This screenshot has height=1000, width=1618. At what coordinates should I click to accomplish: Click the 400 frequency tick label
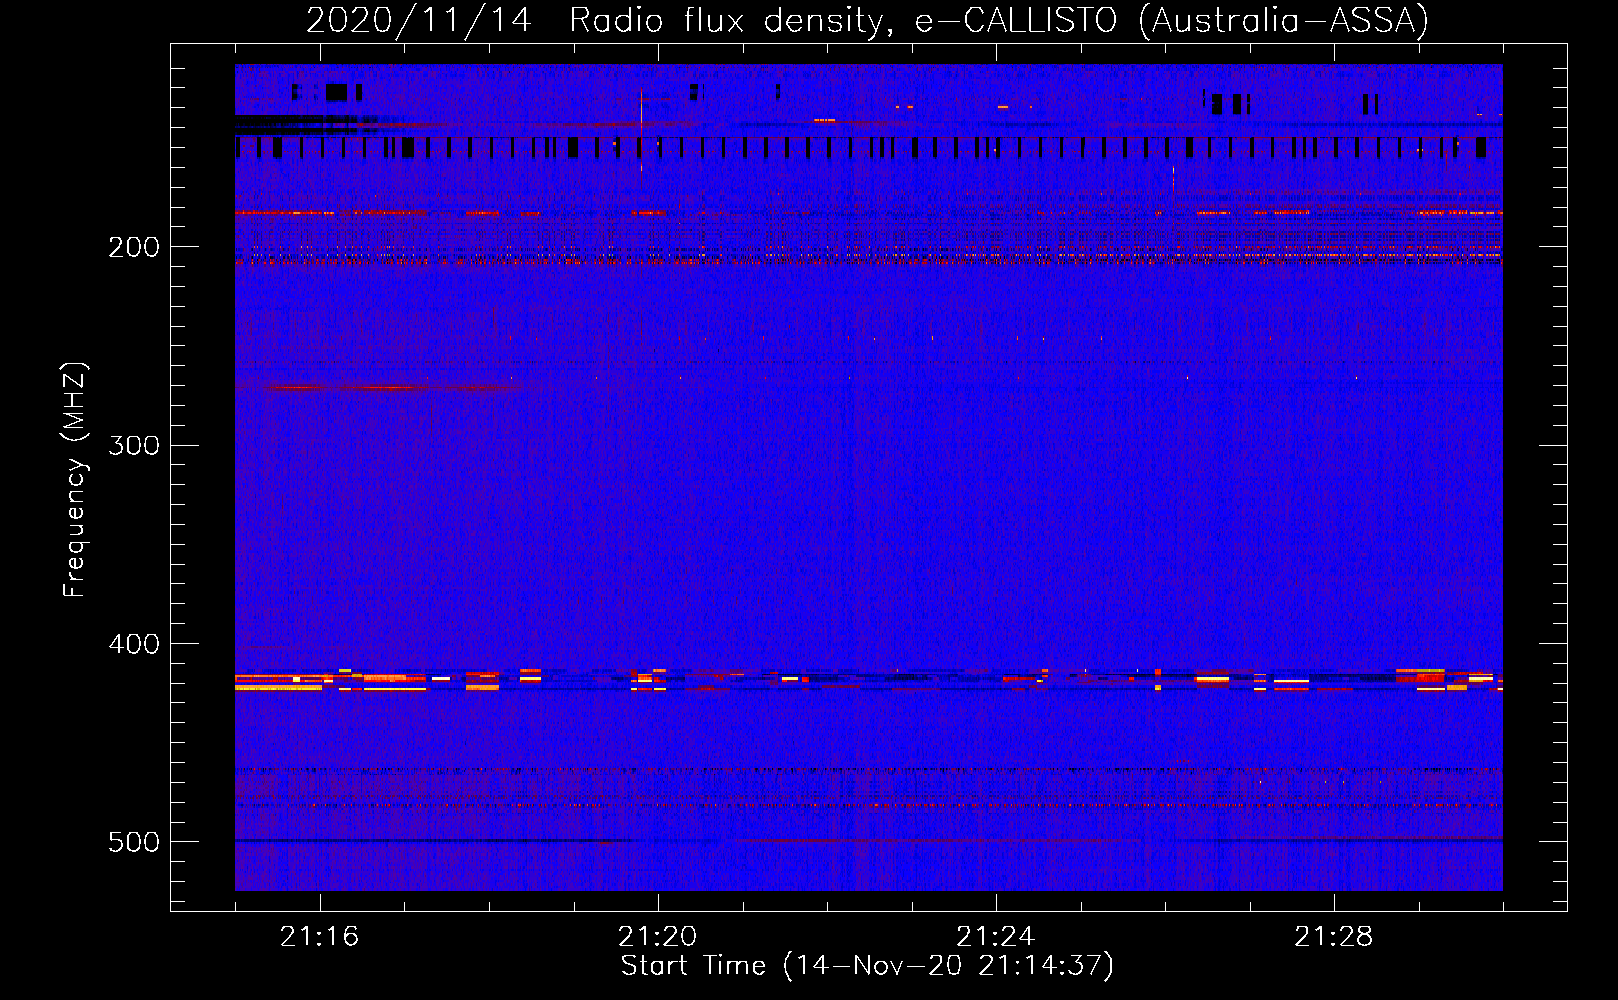134,644
